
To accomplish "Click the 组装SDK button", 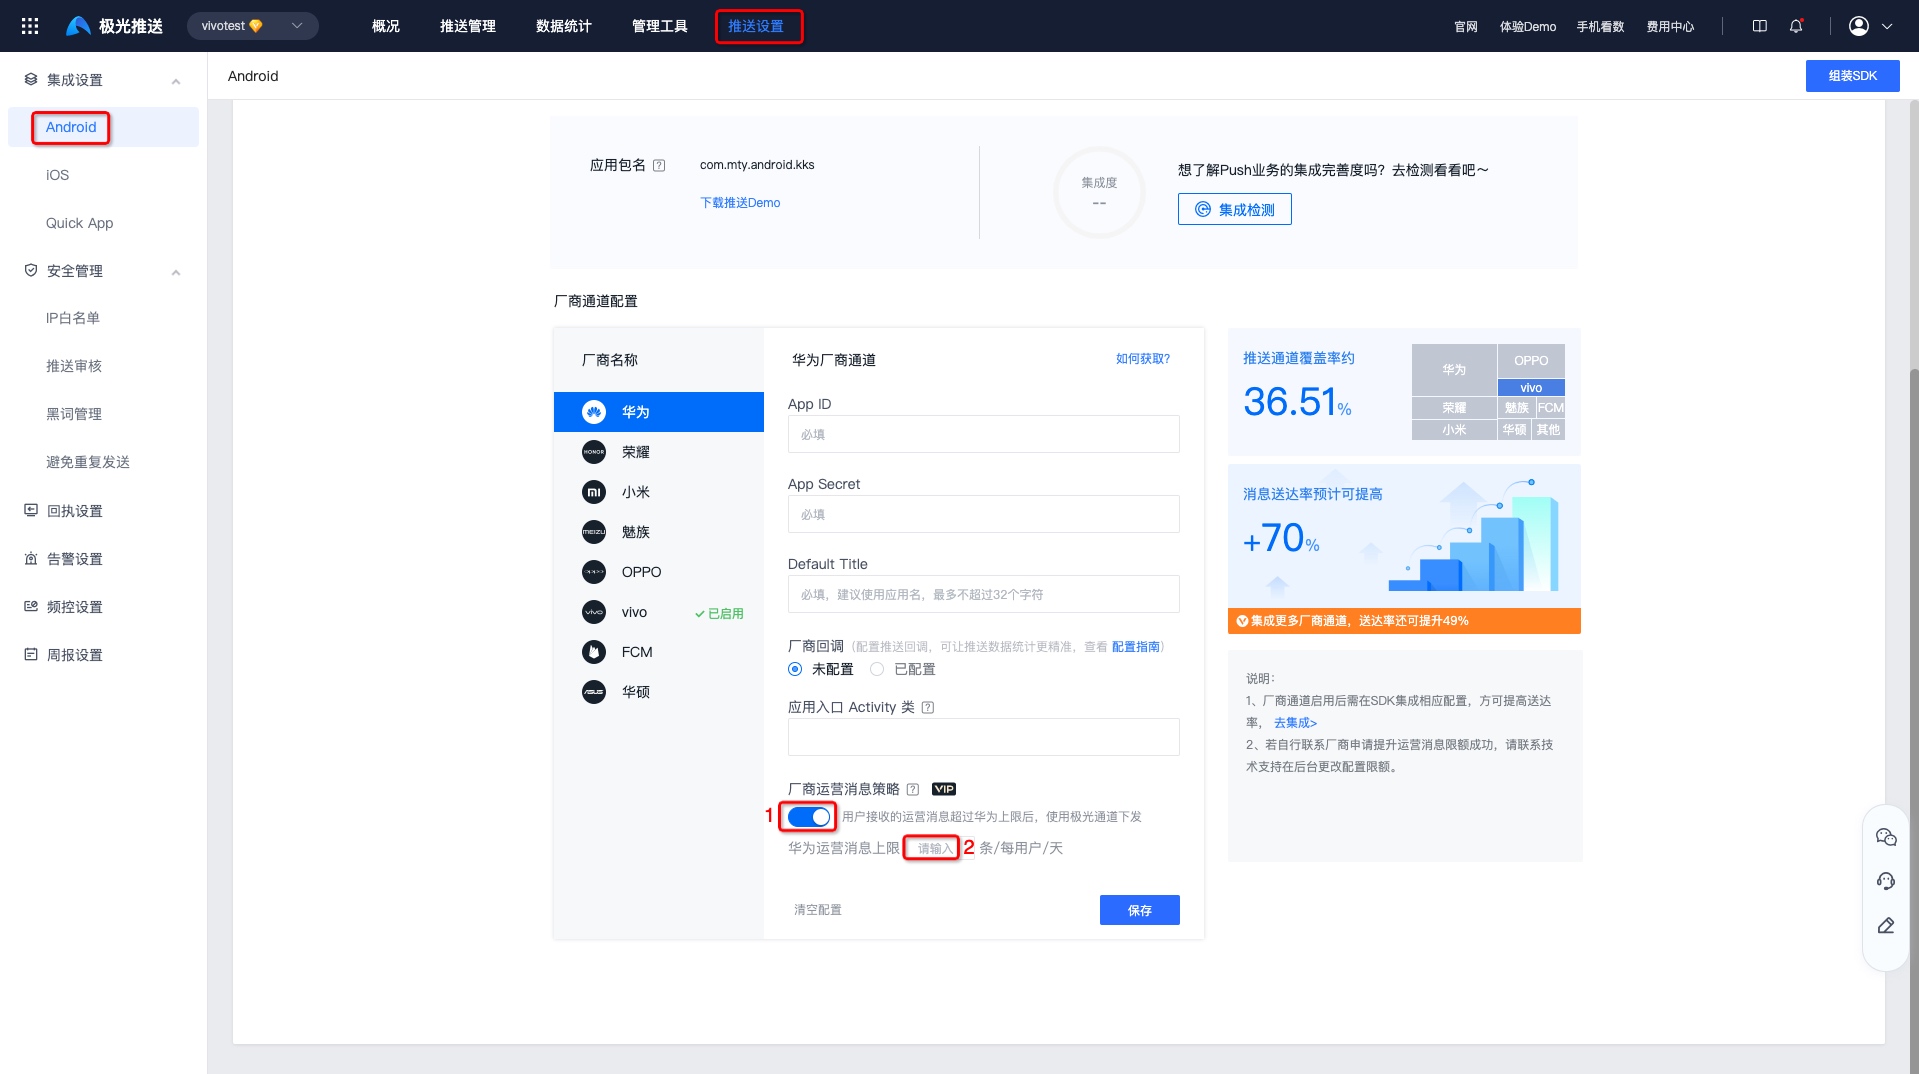I will pos(1852,76).
